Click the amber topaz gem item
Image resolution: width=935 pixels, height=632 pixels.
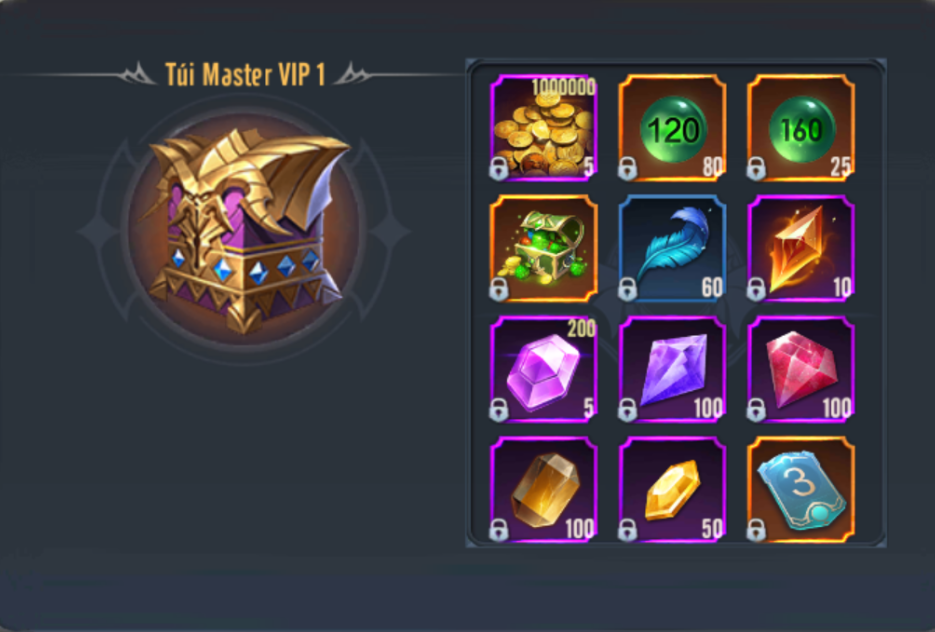543,490
